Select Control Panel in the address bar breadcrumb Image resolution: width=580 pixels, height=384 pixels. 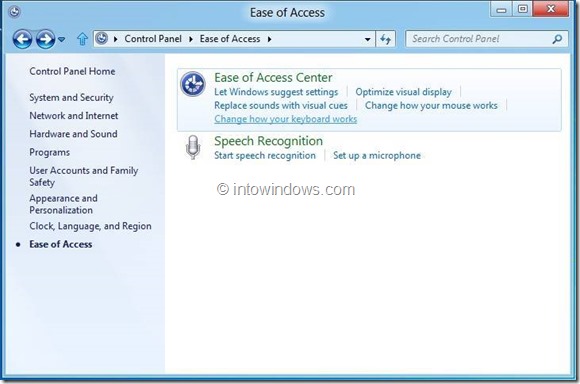coord(153,39)
